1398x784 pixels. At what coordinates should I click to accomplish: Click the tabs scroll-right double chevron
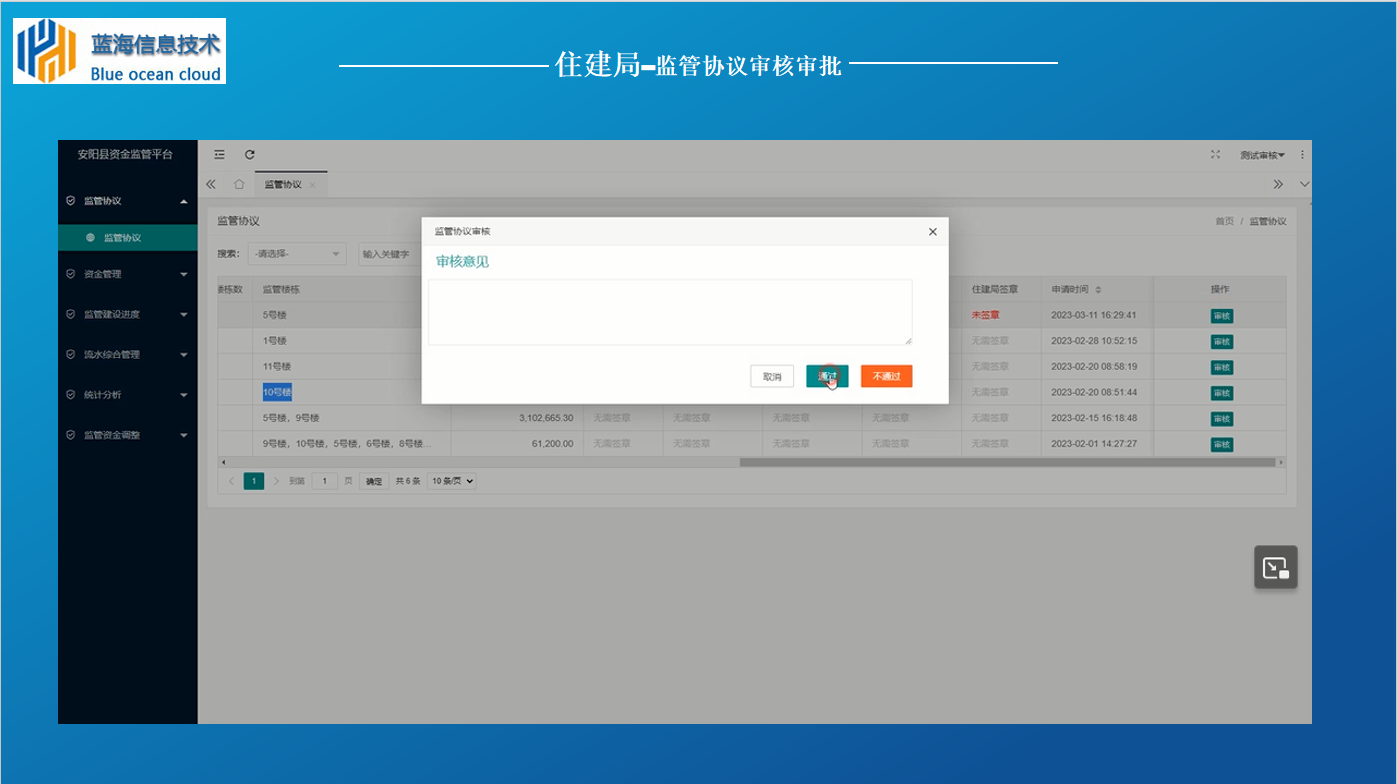pos(1278,184)
